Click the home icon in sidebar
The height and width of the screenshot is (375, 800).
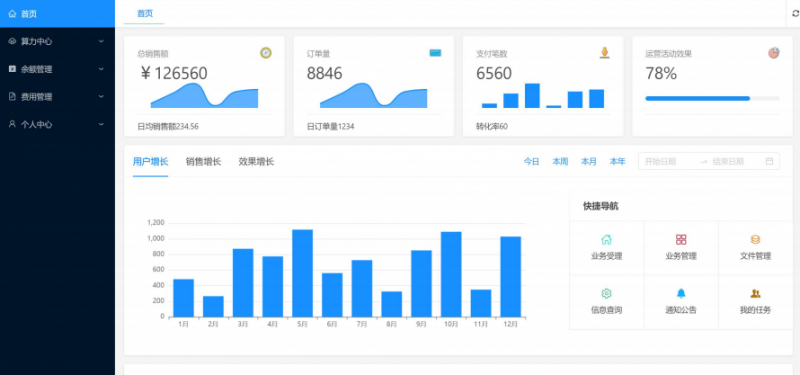point(12,14)
